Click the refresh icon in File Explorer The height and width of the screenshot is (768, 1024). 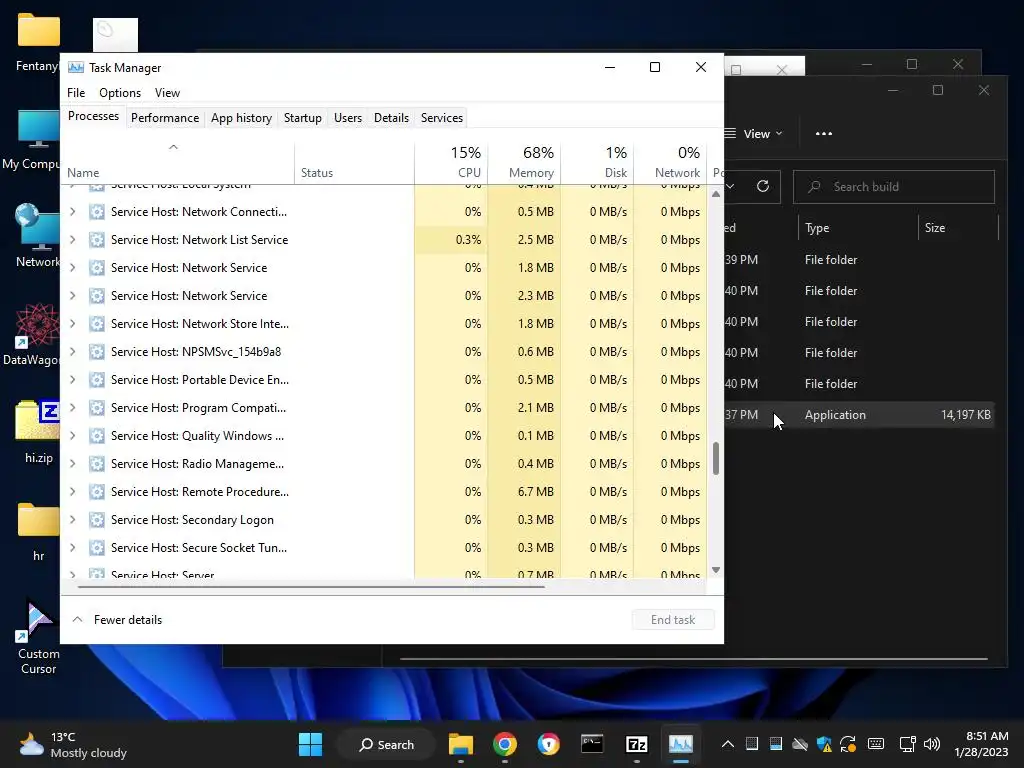(x=763, y=187)
